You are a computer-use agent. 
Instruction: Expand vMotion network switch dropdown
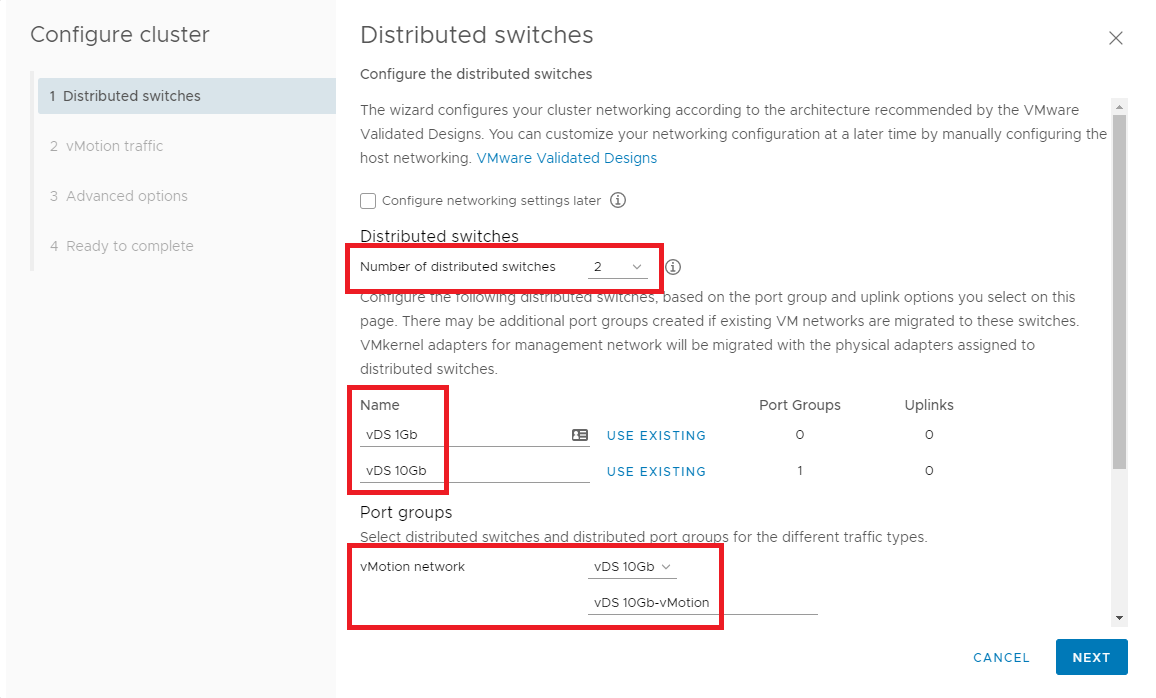[632, 567]
